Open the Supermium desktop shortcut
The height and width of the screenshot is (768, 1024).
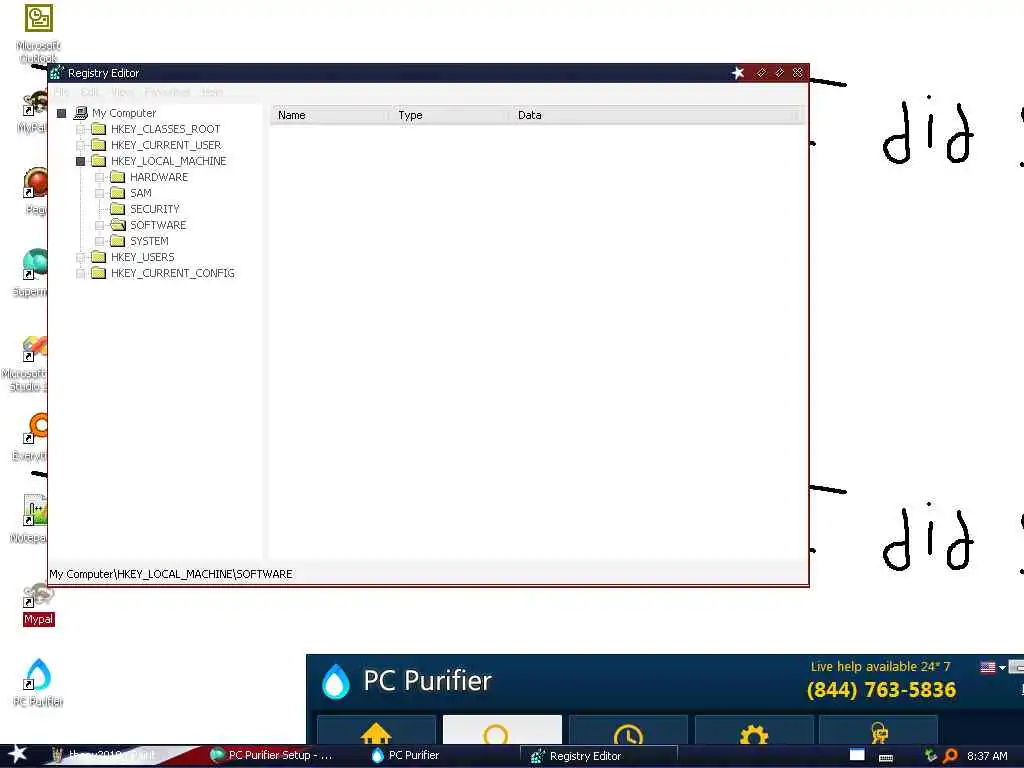click(35, 264)
